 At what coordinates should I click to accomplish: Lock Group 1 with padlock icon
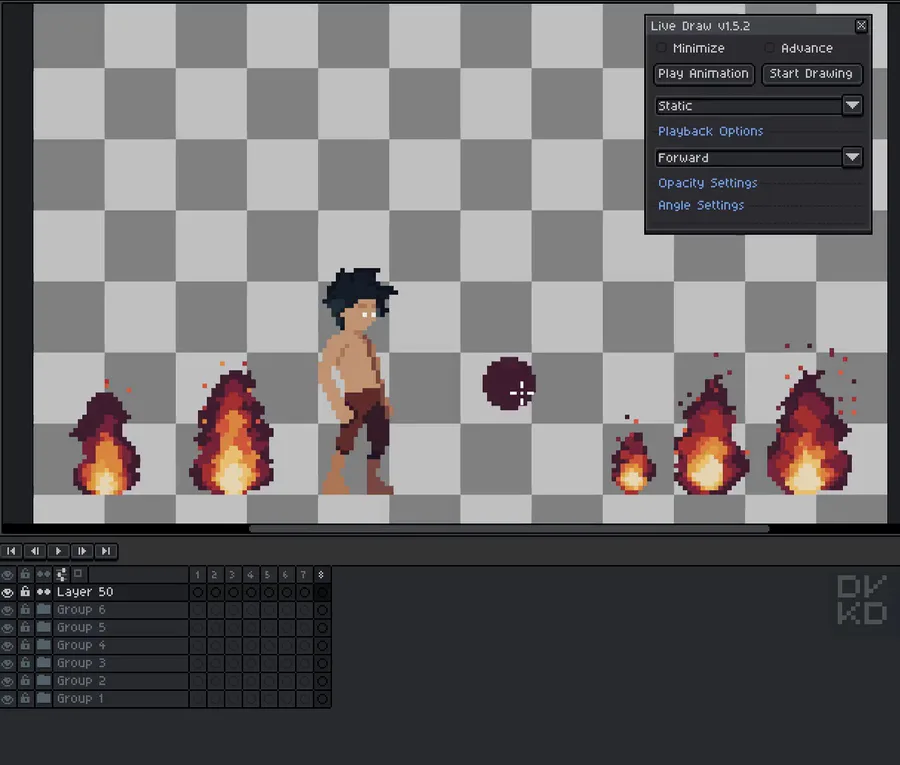(25, 698)
